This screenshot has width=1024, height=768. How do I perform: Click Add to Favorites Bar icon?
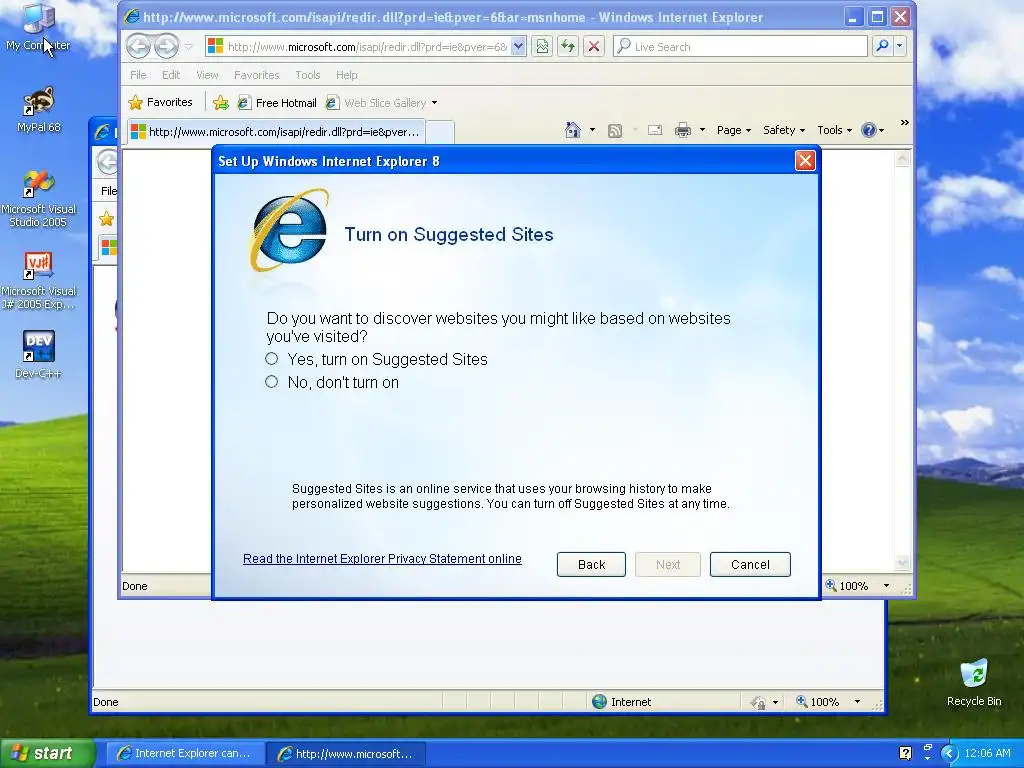(221, 103)
